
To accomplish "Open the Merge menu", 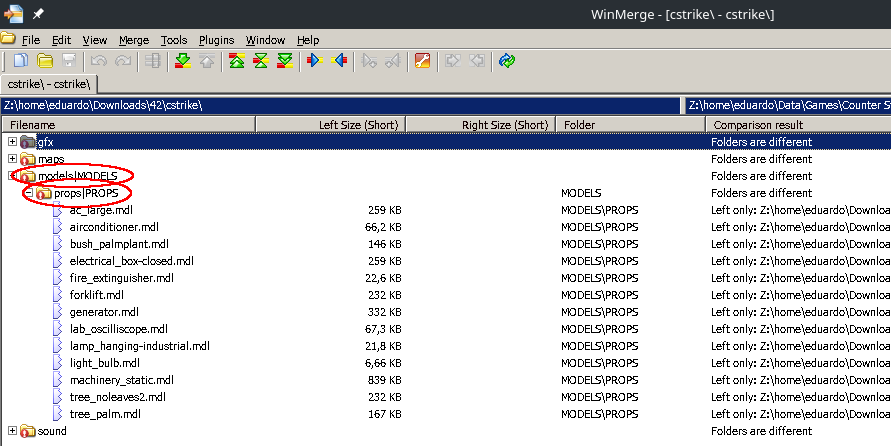I will point(134,40).
